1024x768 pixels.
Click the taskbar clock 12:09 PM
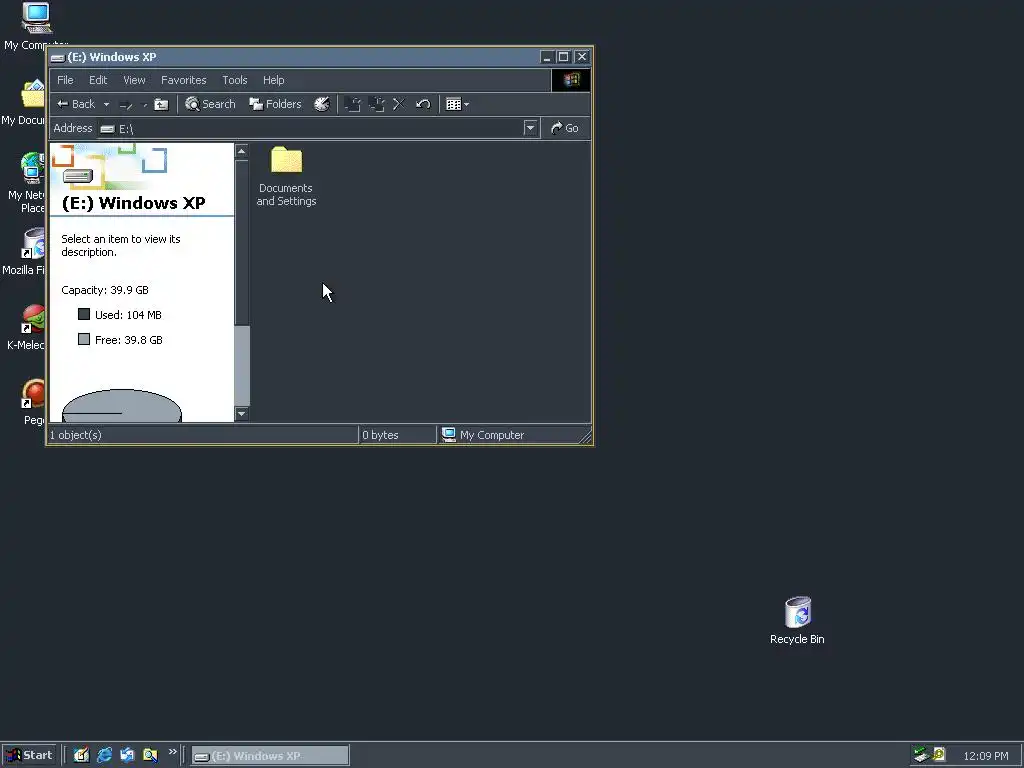pos(985,756)
